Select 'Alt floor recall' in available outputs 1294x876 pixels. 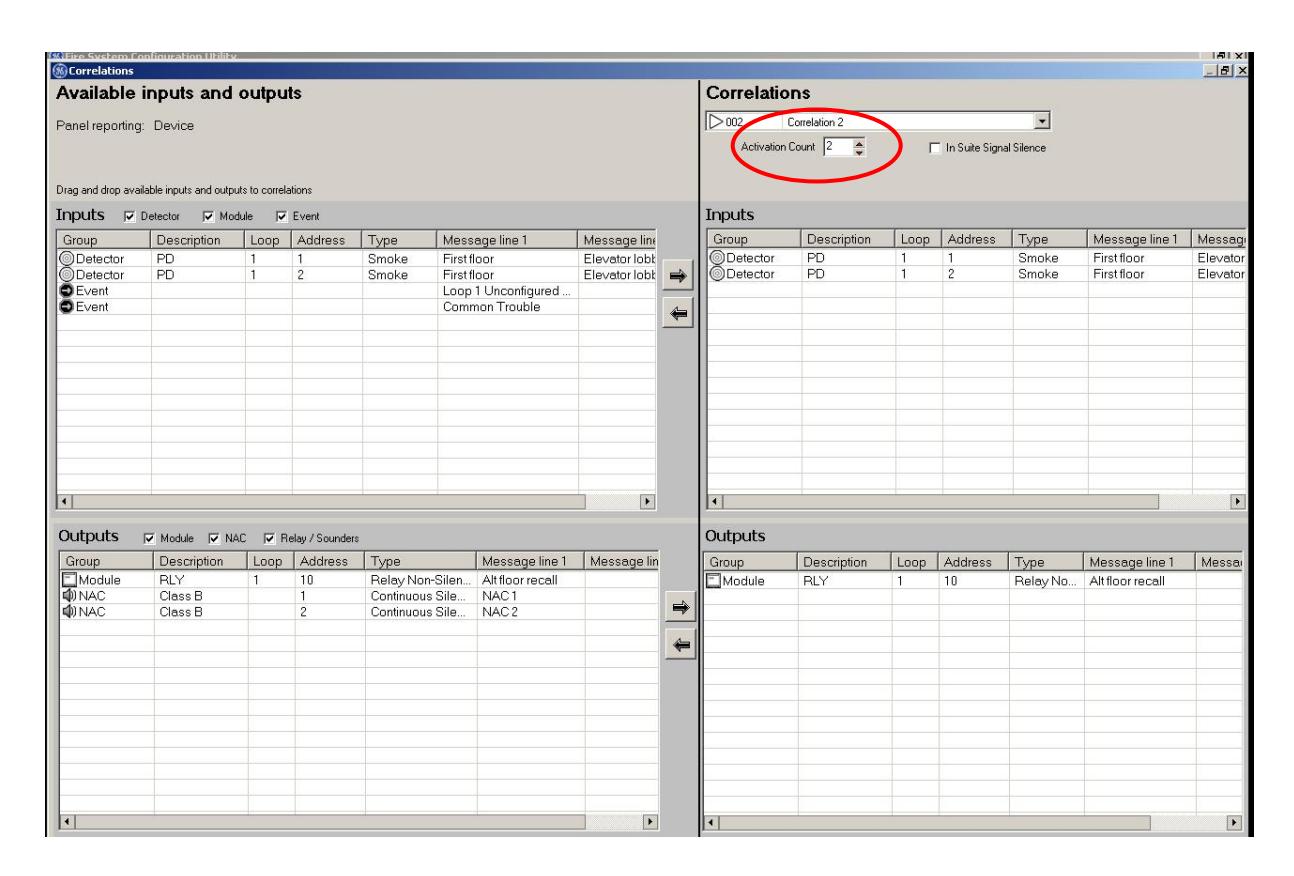coord(518,582)
